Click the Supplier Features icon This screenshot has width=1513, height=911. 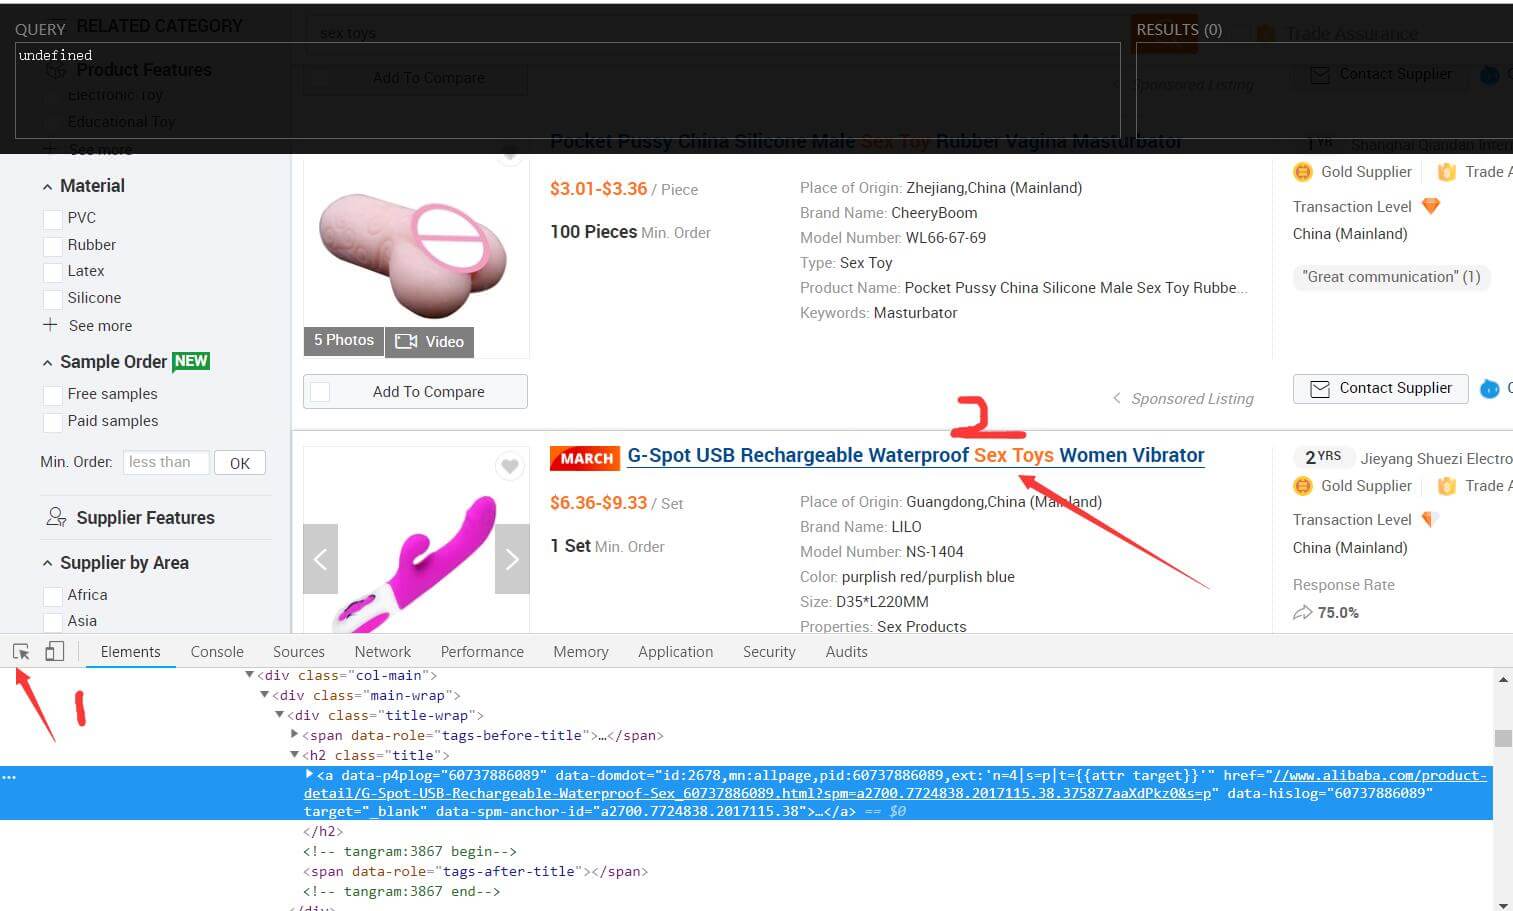[56, 517]
